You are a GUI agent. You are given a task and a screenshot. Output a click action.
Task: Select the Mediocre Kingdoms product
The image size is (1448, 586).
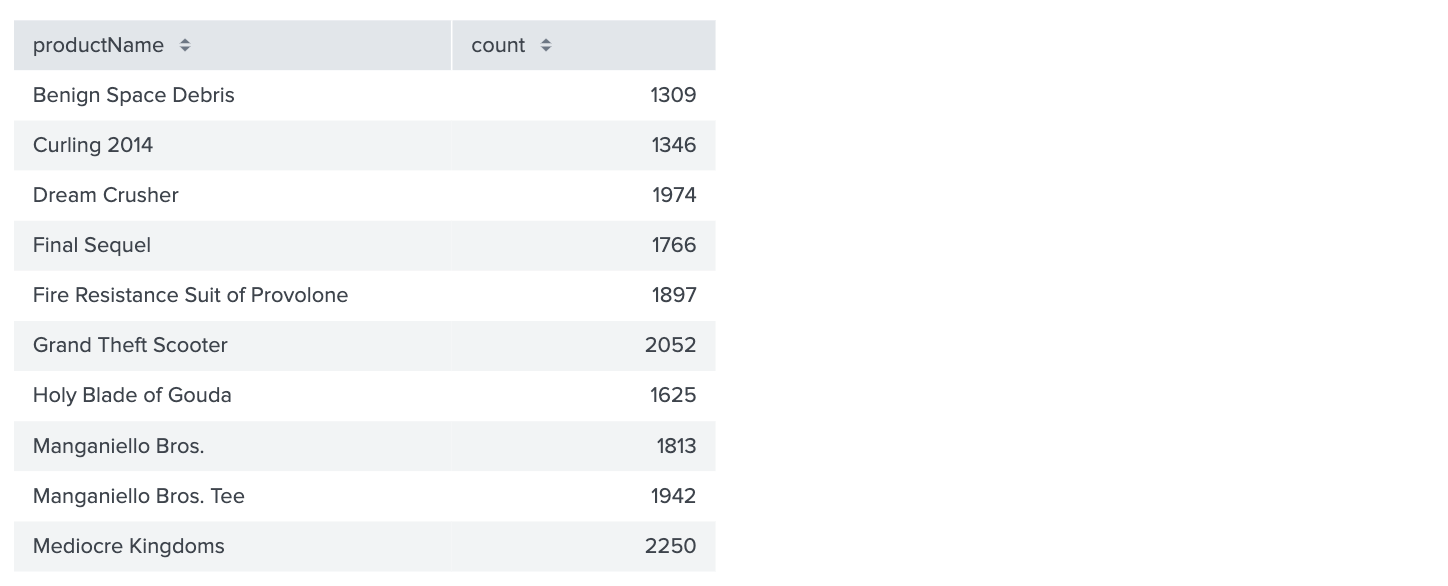[x=129, y=546]
